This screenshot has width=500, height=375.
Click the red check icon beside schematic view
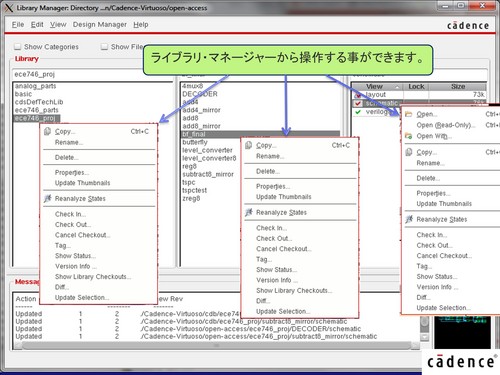(x=358, y=103)
